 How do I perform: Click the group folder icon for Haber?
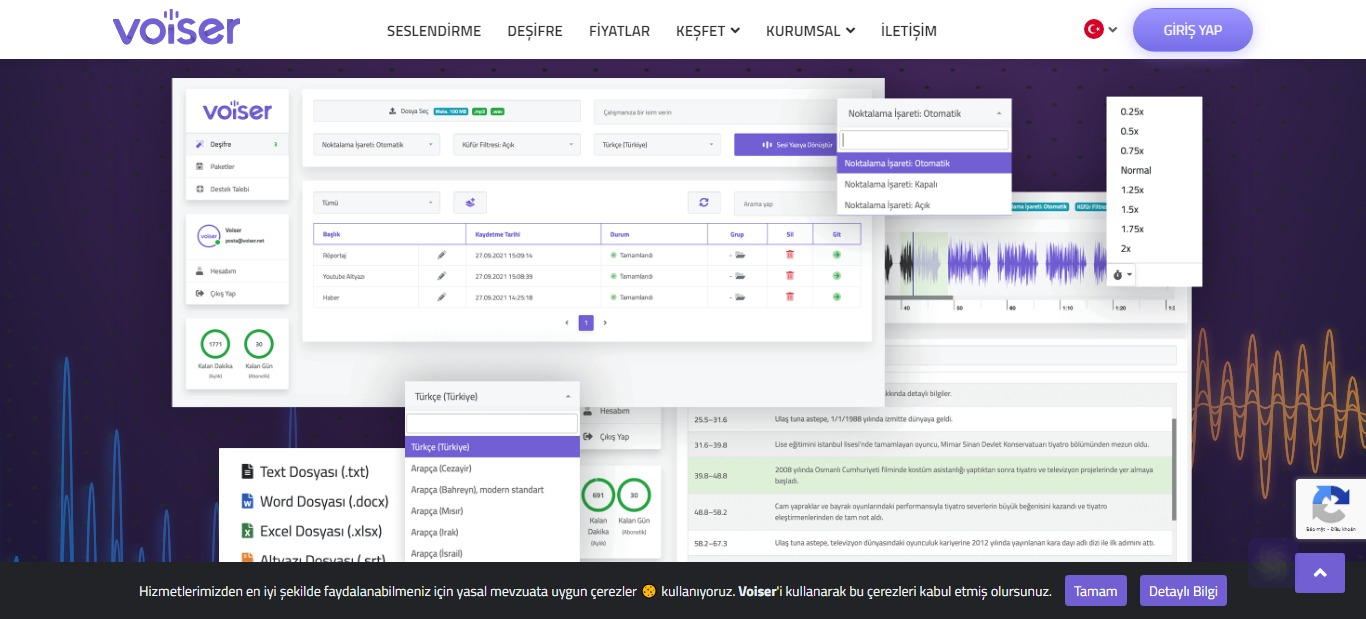pyautogui.click(x=740, y=297)
